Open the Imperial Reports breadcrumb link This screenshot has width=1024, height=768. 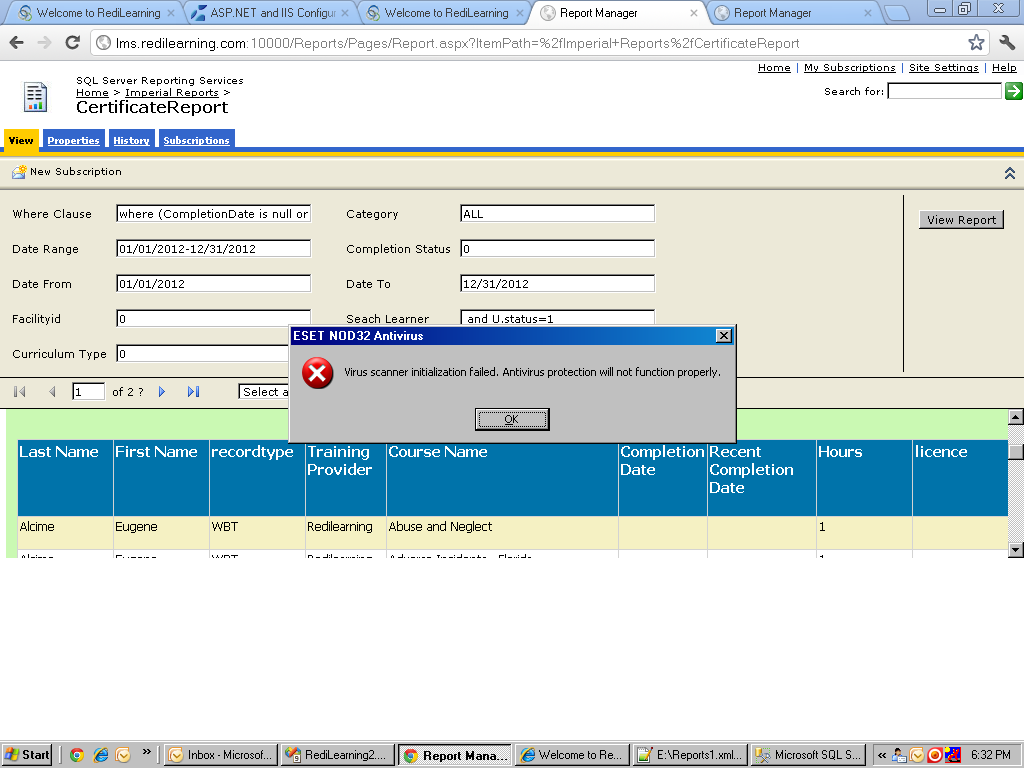tap(172, 93)
